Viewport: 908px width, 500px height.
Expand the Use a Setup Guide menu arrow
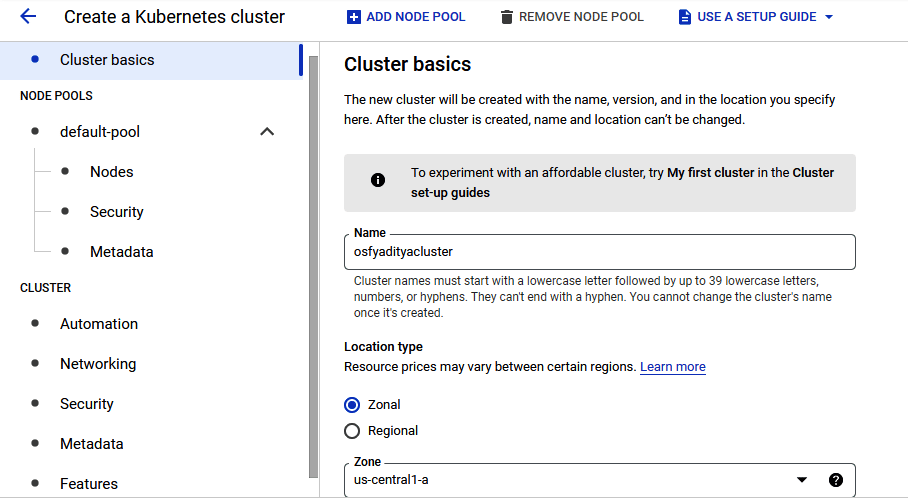click(x=829, y=17)
